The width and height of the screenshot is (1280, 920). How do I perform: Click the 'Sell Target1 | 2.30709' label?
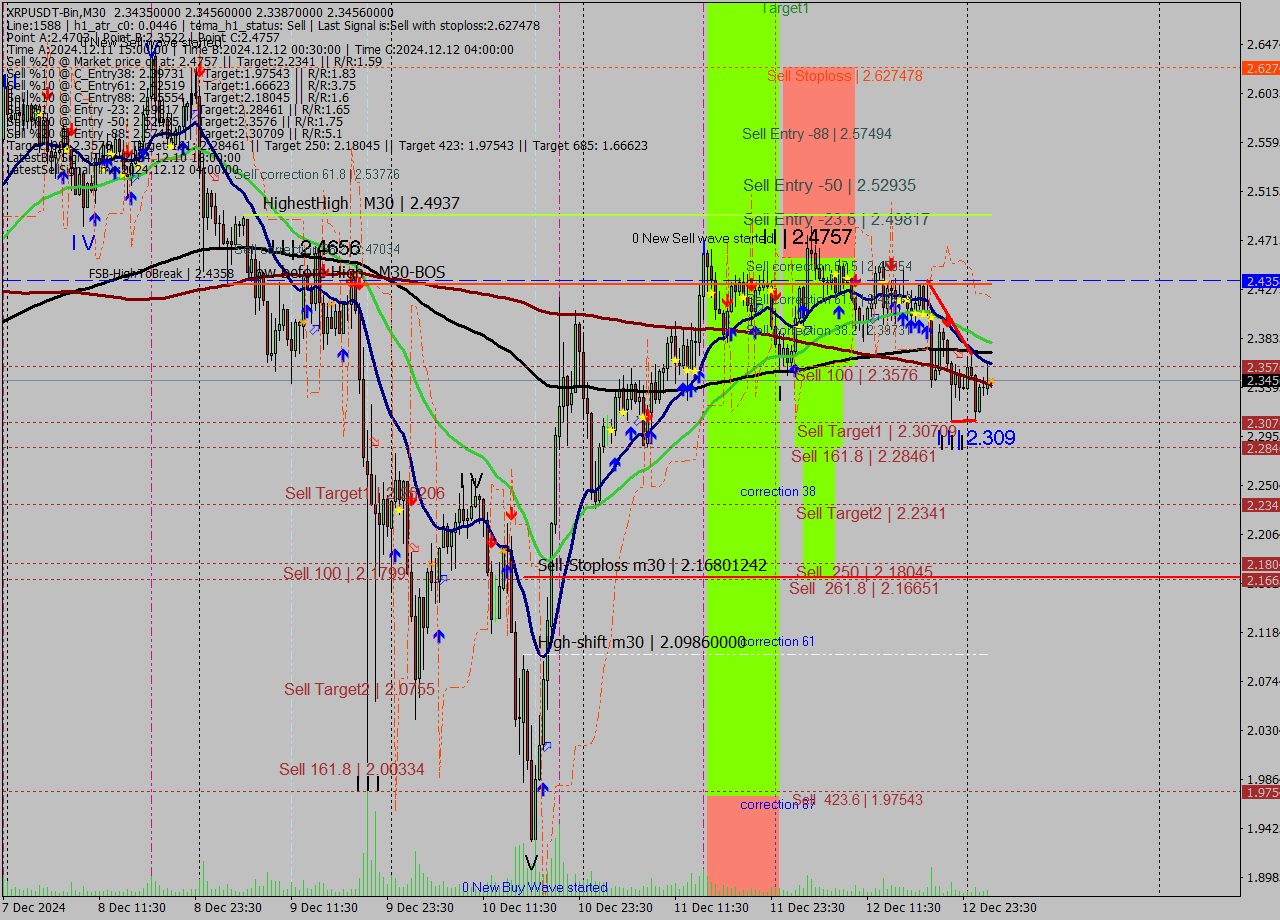[x=876, y=431]
